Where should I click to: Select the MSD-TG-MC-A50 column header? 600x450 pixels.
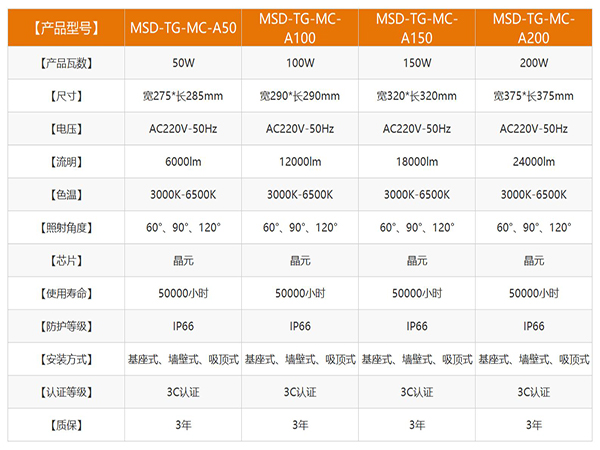click(183, 28)
